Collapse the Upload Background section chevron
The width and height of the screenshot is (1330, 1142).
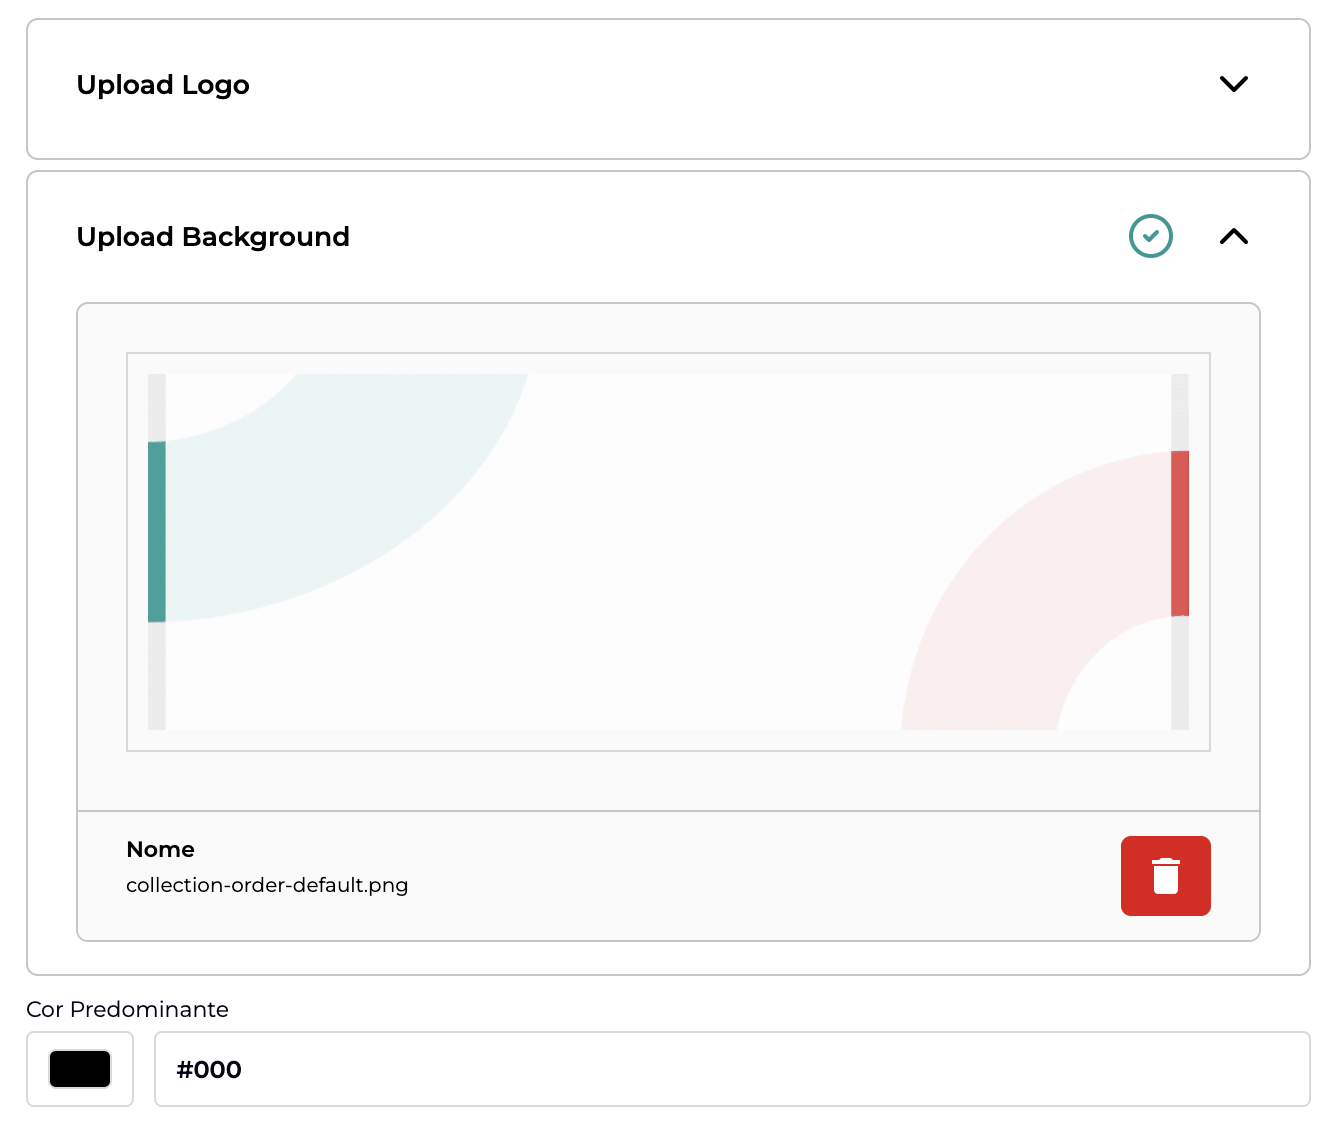[1234, 237]
